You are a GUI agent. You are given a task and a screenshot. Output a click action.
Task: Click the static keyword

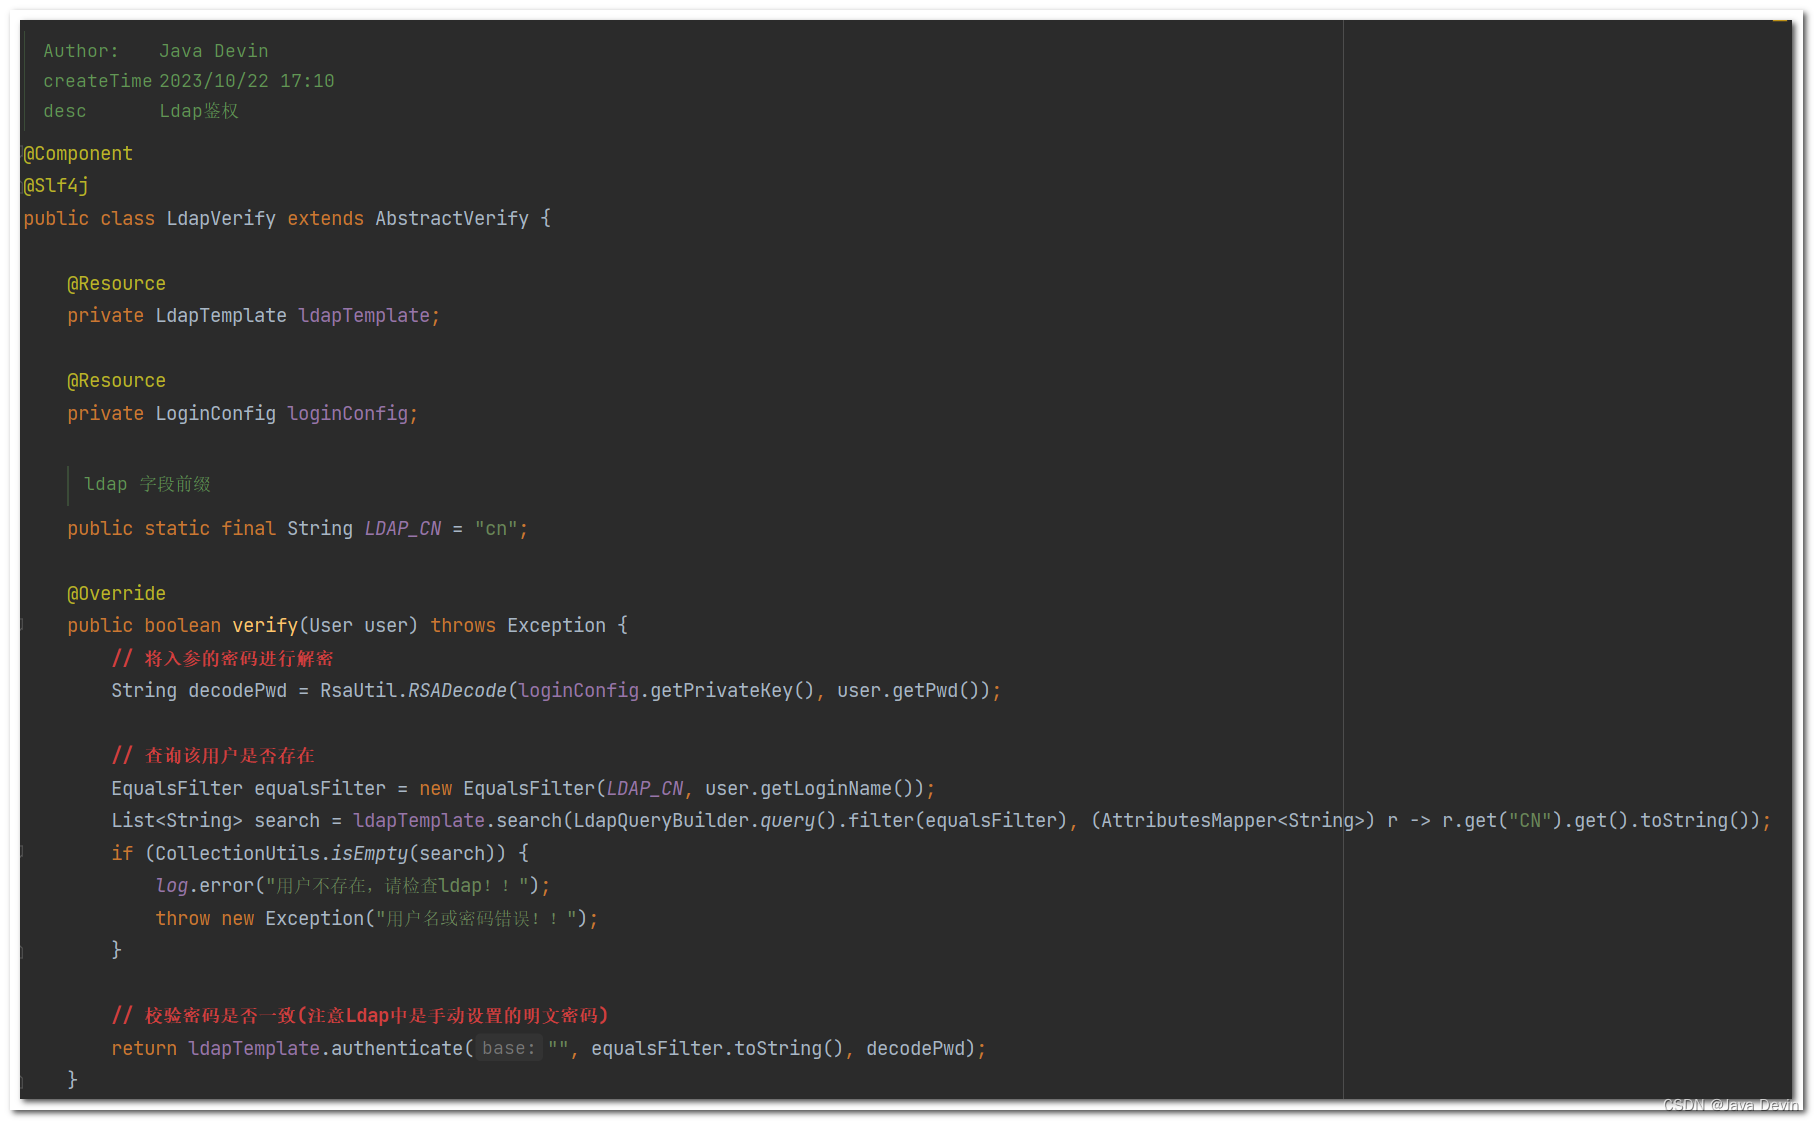click(x=177, y=528)
